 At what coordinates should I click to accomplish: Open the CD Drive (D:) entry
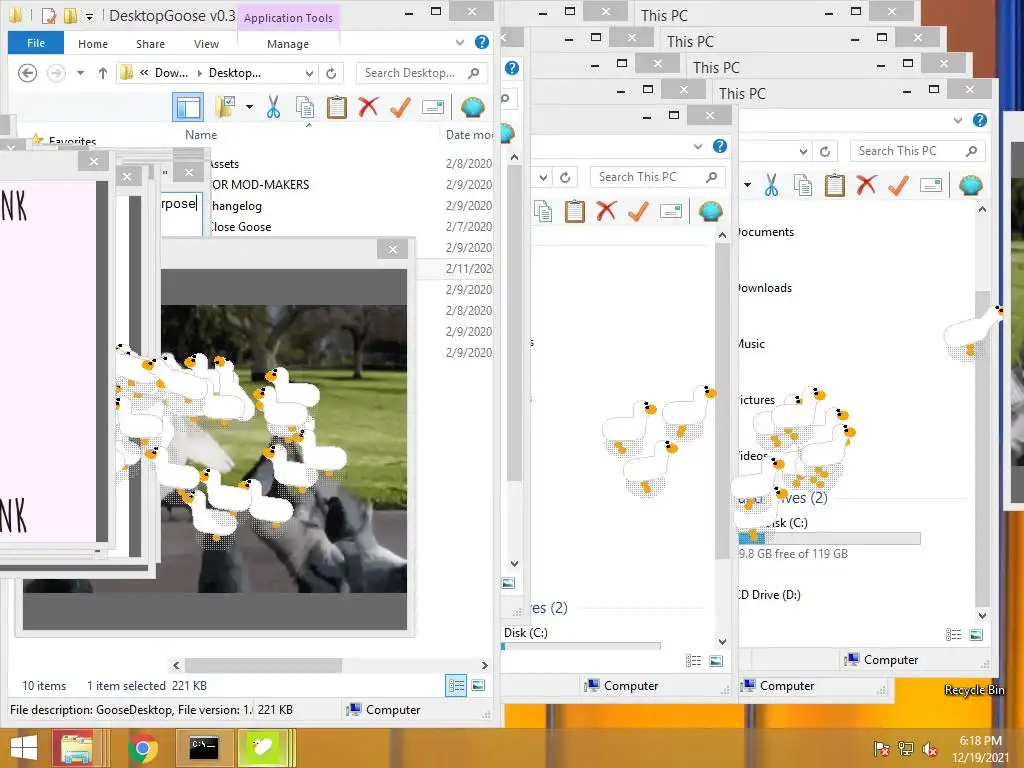point(769,595)
